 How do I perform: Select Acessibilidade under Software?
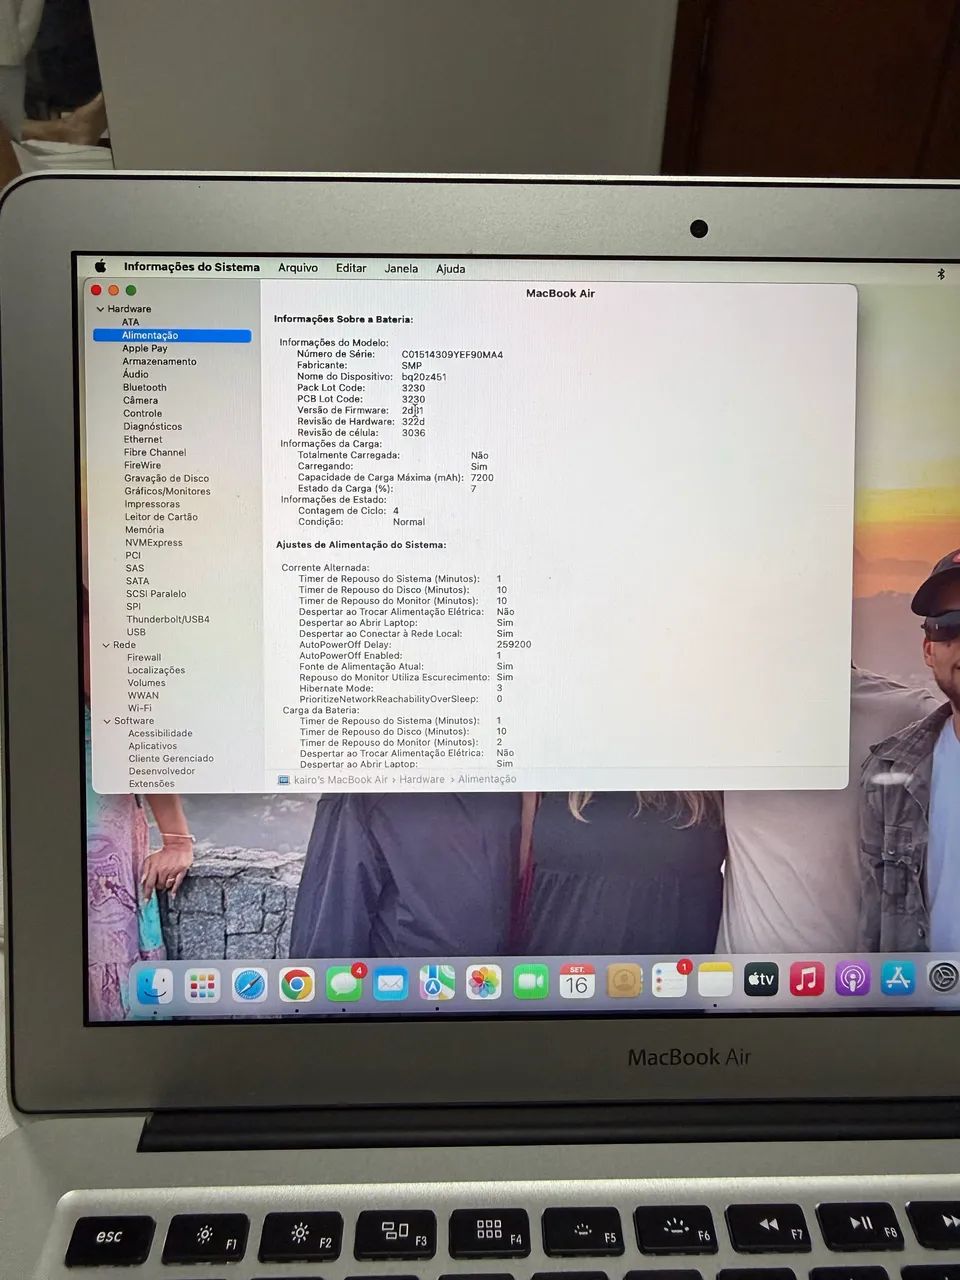(x=160, y=734)
